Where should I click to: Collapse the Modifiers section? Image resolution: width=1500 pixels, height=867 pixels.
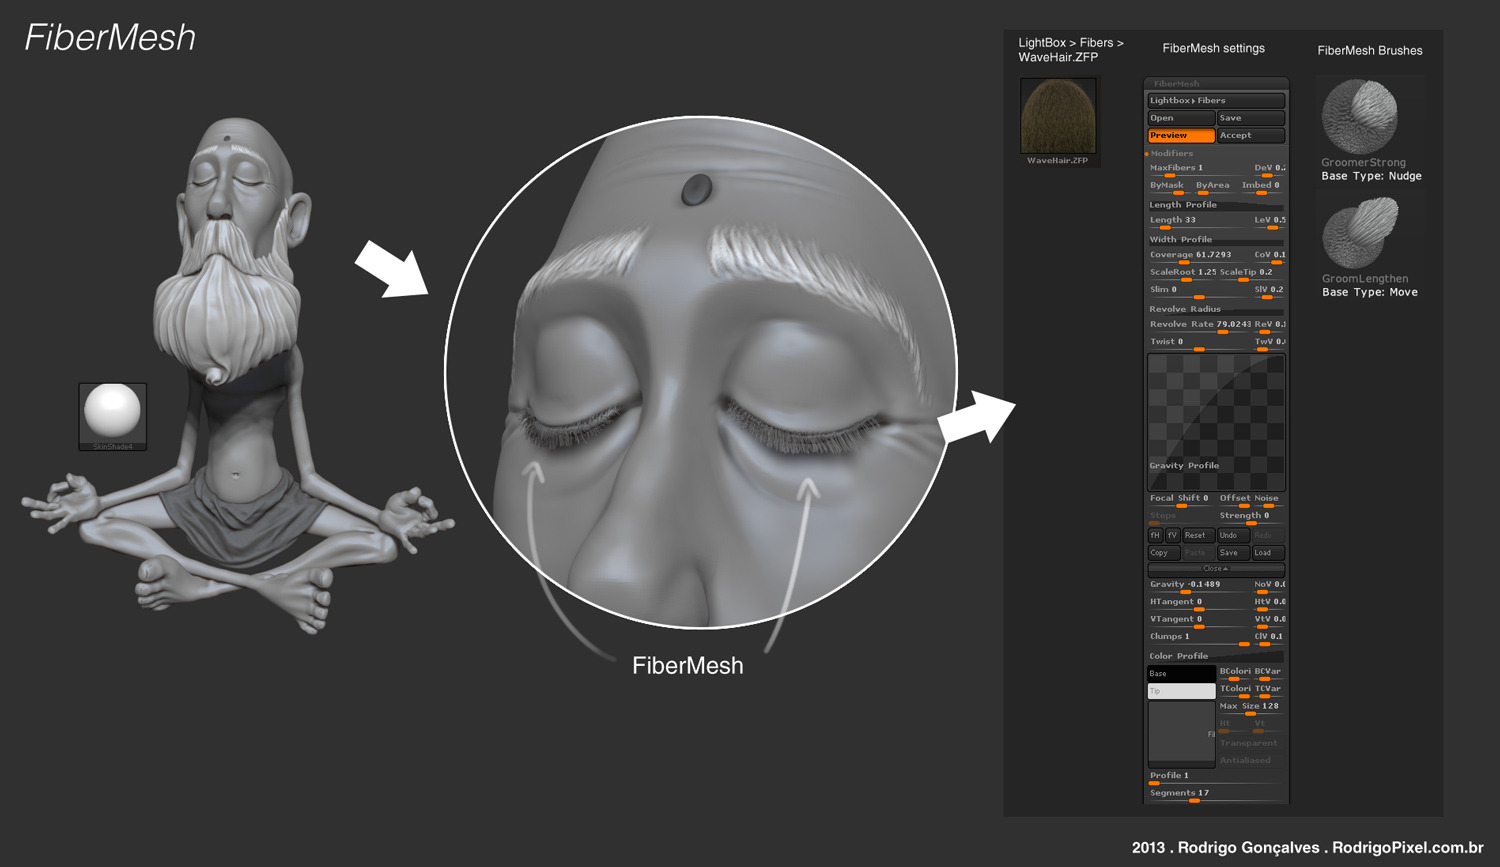pyautogui.click(x=1171, y=153)
